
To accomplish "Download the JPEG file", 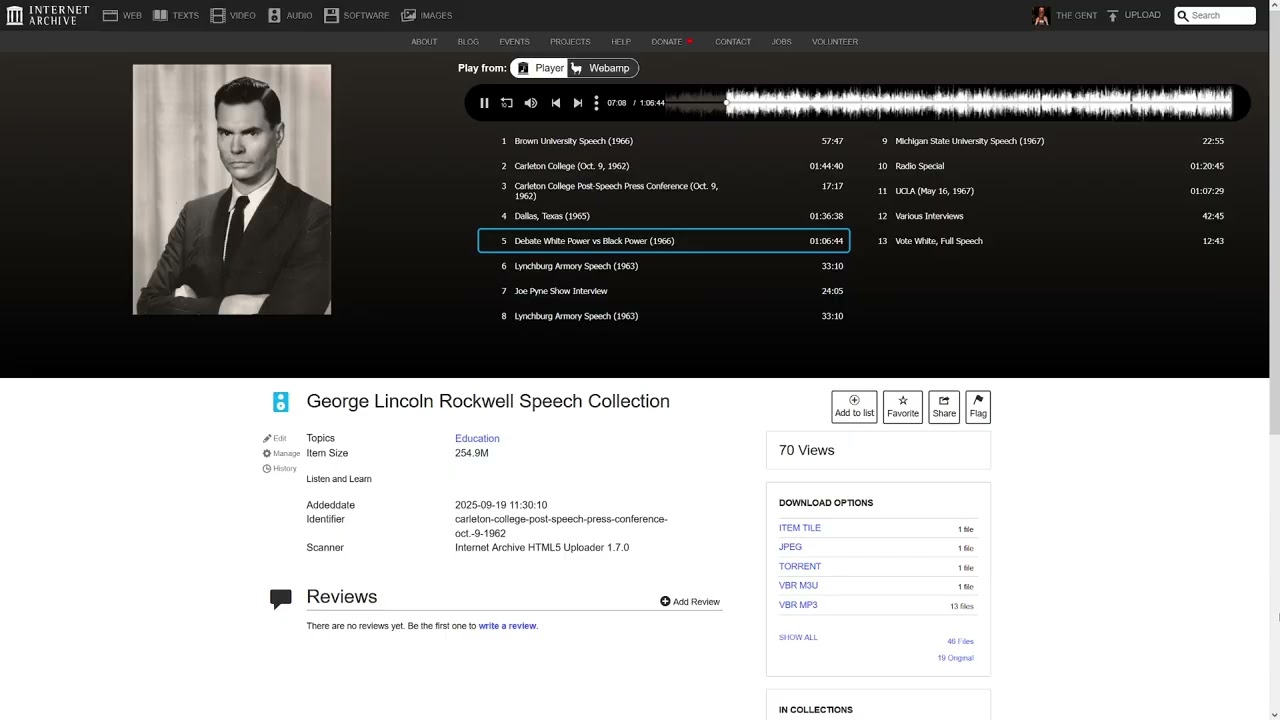I will 790,547.
